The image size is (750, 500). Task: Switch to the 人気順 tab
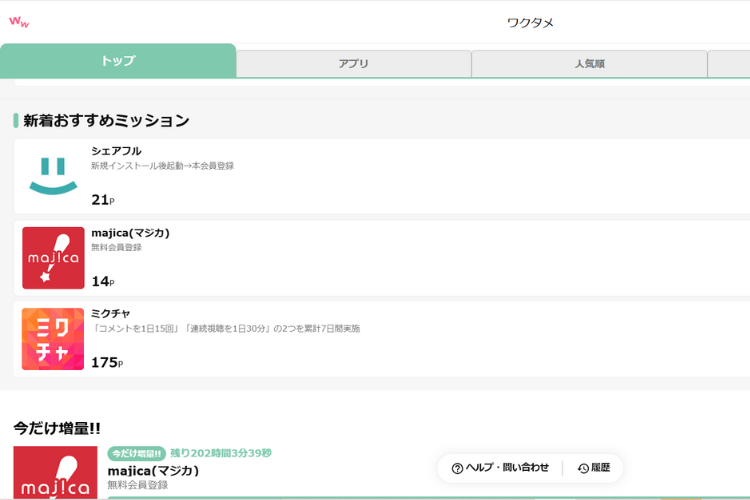590,64
